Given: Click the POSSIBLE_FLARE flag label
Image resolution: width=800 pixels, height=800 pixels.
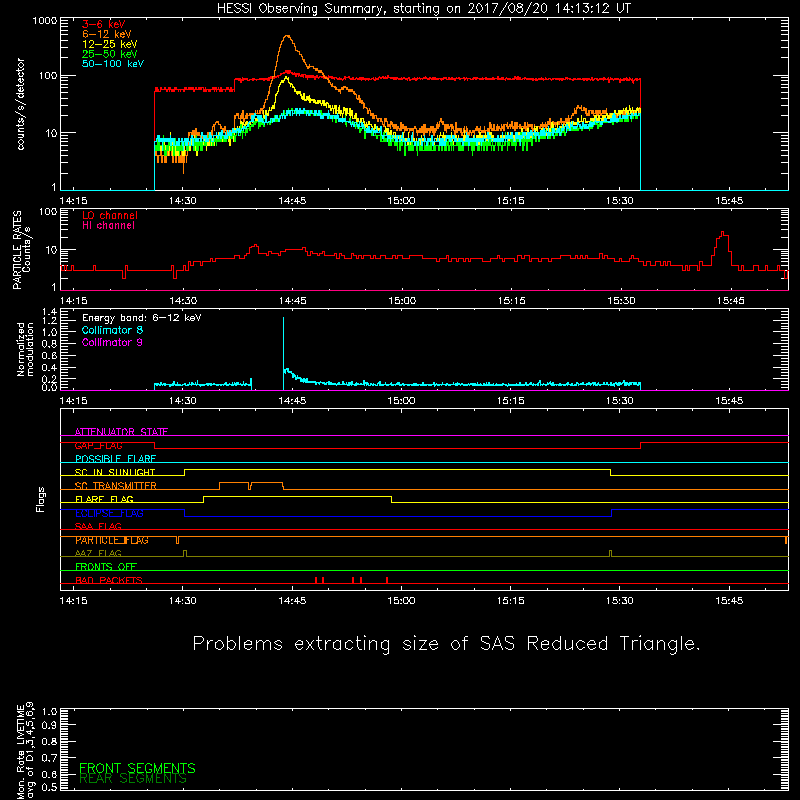Looking at the screenshot, I should [x=115, y=459].
